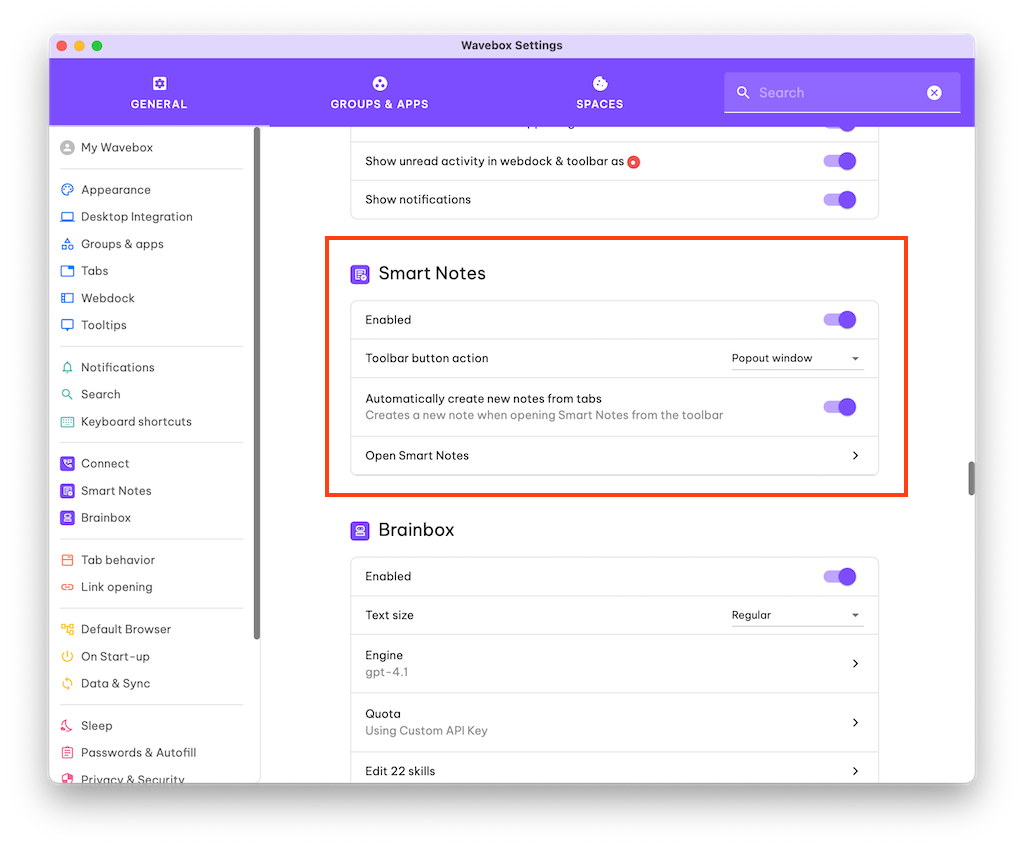This screenshot has width=1024, height=848.
Task: Select Appearance in the sidebar
Action: pos(116,190)
